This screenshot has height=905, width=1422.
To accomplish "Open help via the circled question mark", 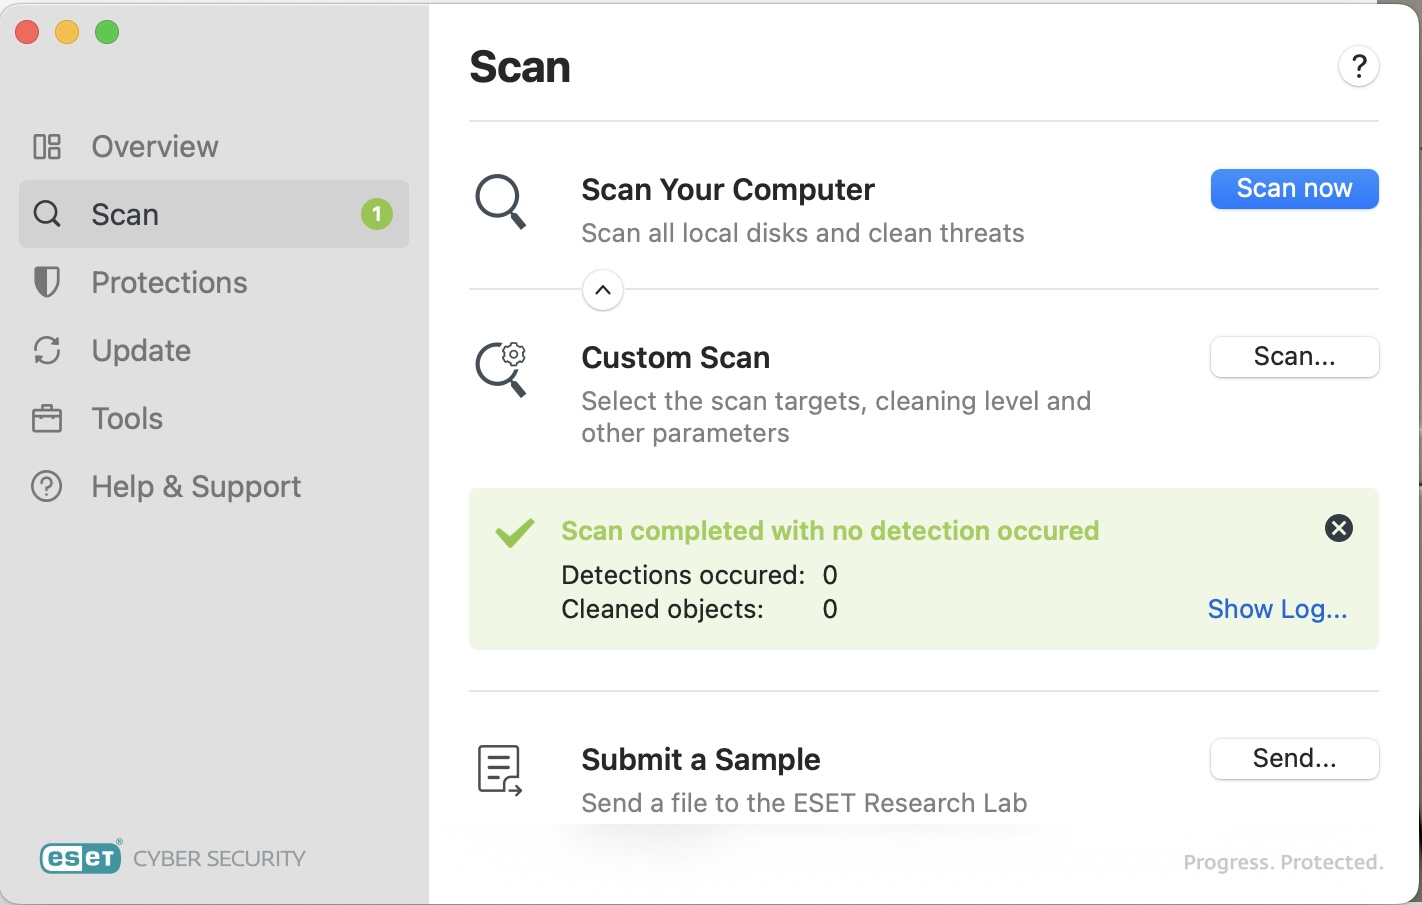I will (1358, 66).
